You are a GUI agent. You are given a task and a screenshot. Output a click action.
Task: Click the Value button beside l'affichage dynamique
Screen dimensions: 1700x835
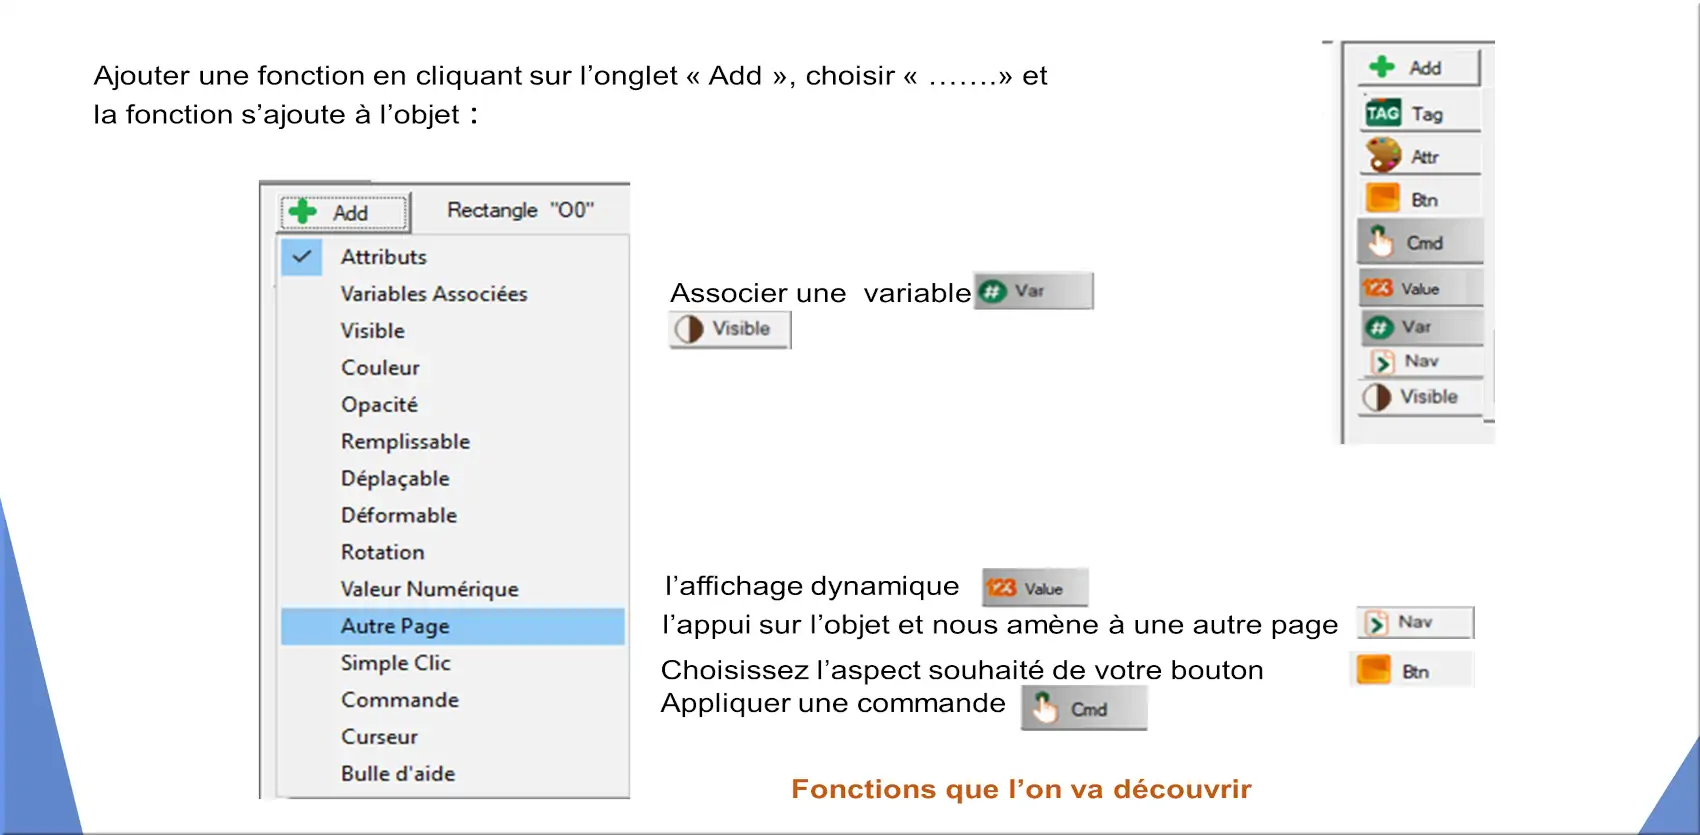1035,588
